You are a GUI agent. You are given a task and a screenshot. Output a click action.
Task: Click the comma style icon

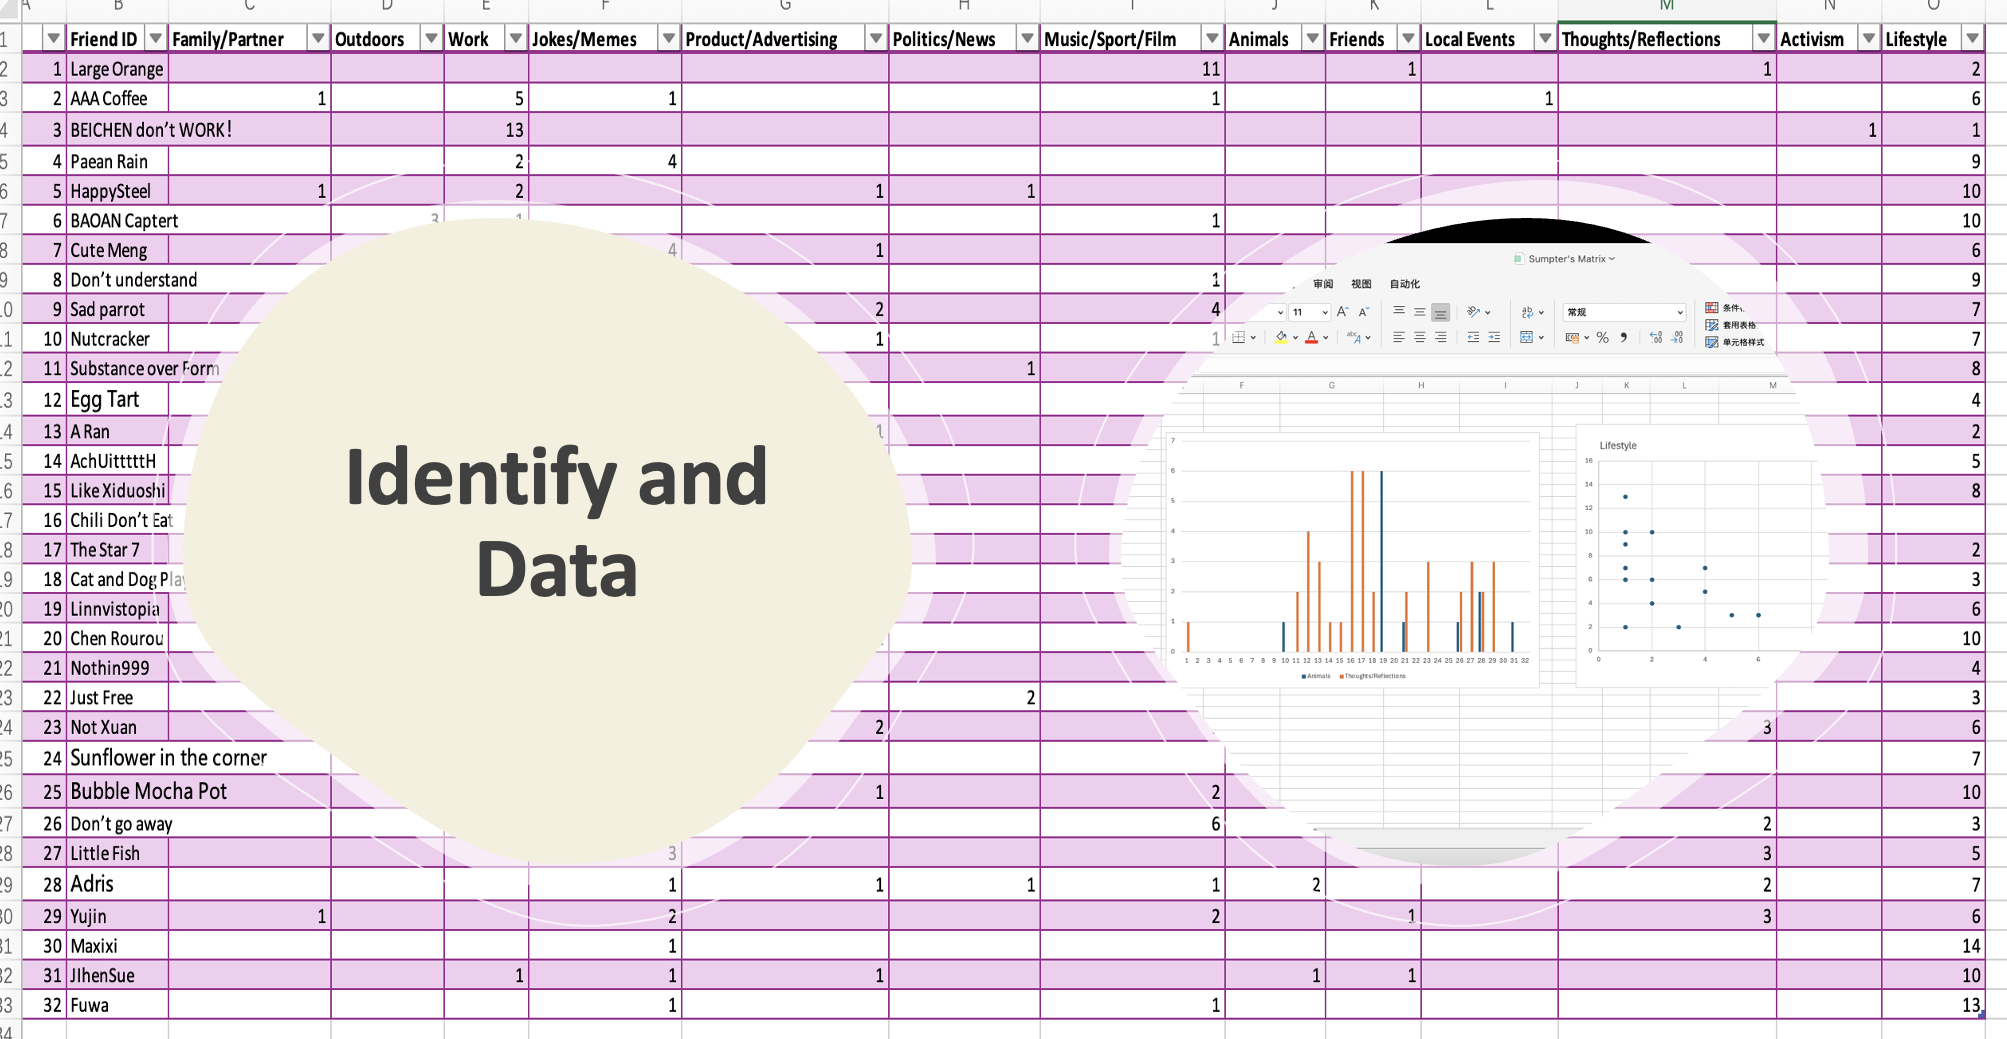pos(1623,338)
